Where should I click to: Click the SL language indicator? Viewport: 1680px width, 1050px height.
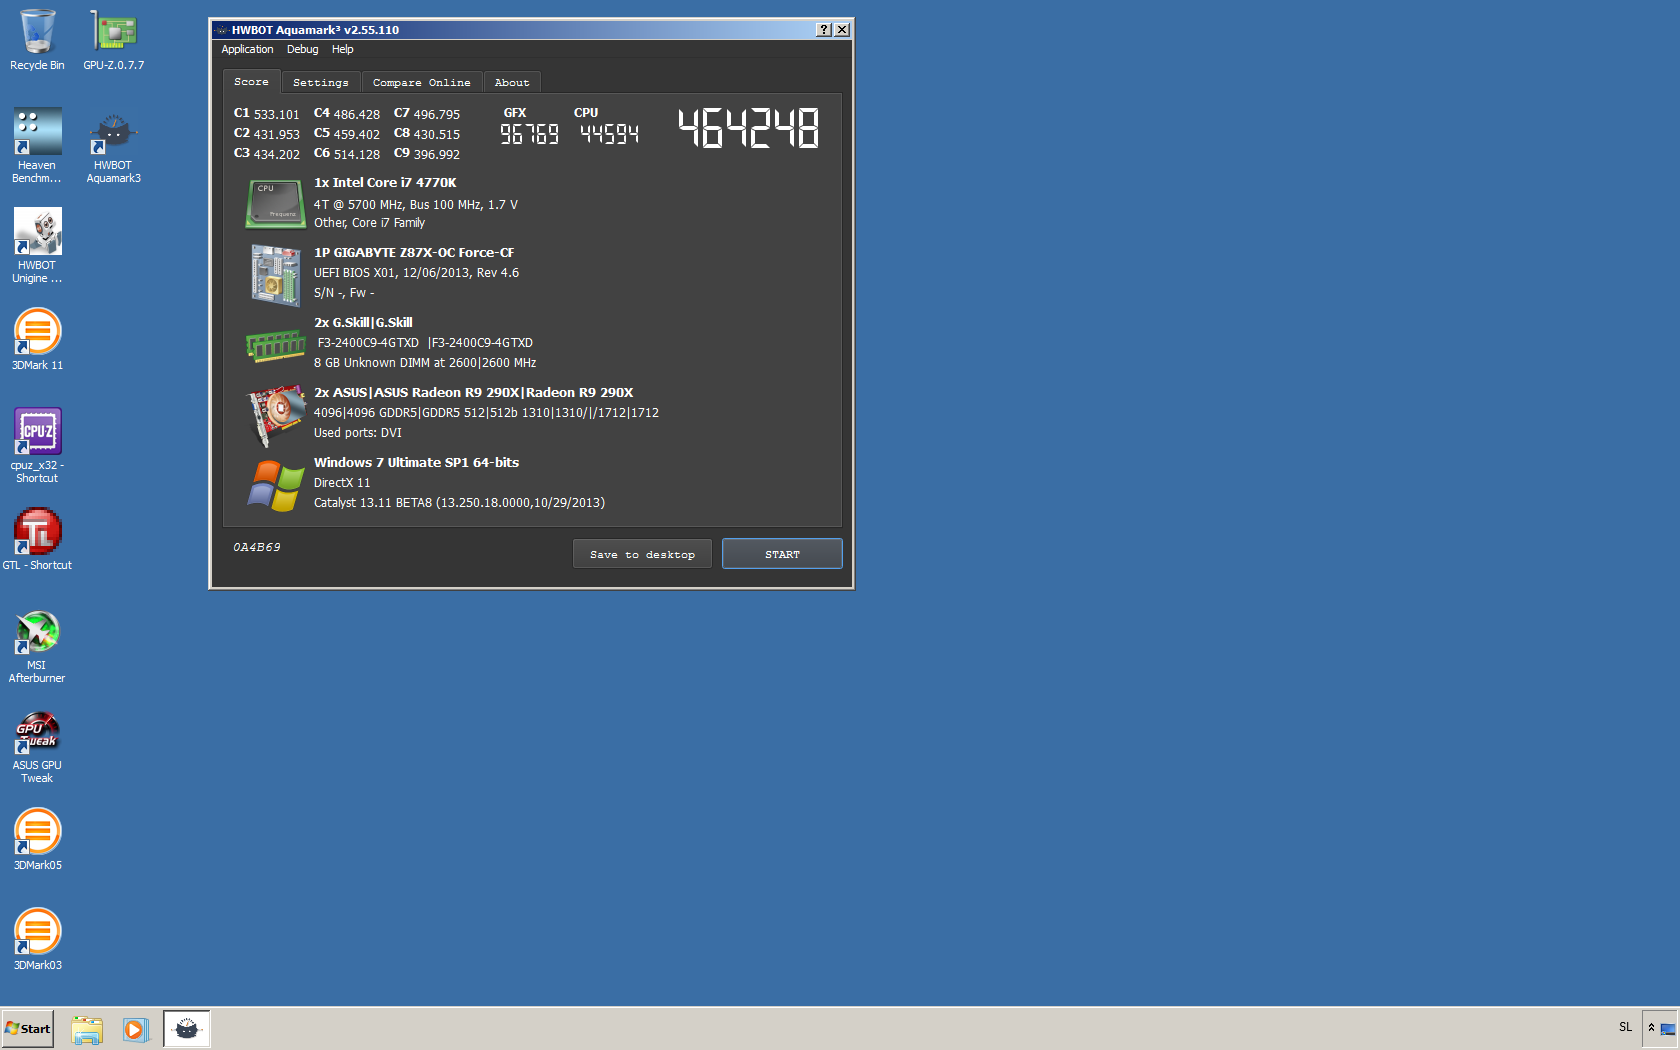coord(1625,1027)
